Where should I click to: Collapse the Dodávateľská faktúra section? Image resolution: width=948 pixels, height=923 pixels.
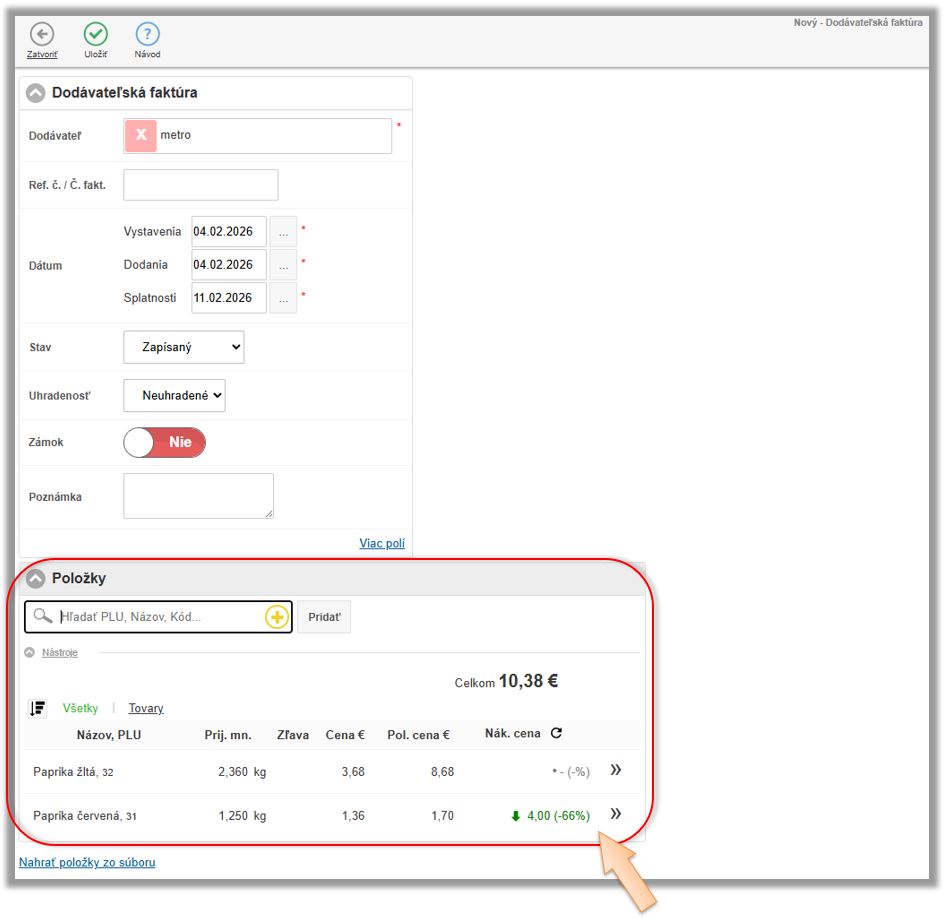coord(36,93)
